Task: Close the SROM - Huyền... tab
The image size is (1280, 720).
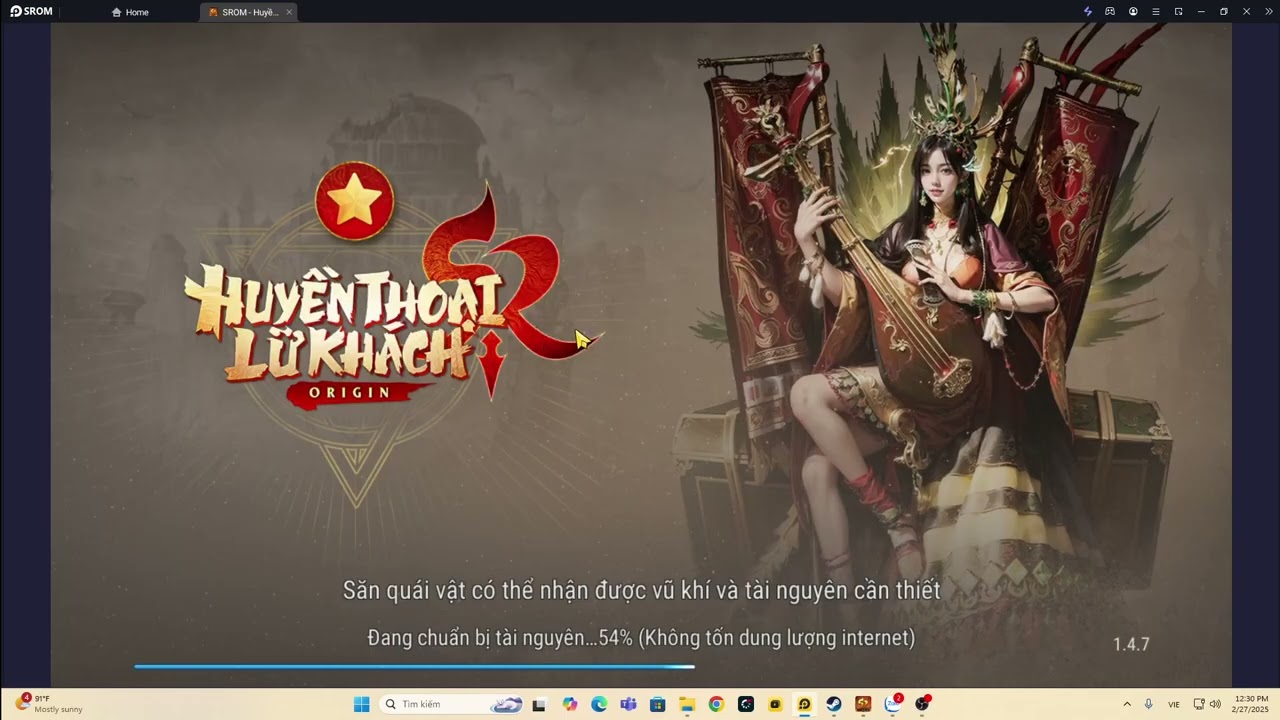Action: (x=289, y=12)
